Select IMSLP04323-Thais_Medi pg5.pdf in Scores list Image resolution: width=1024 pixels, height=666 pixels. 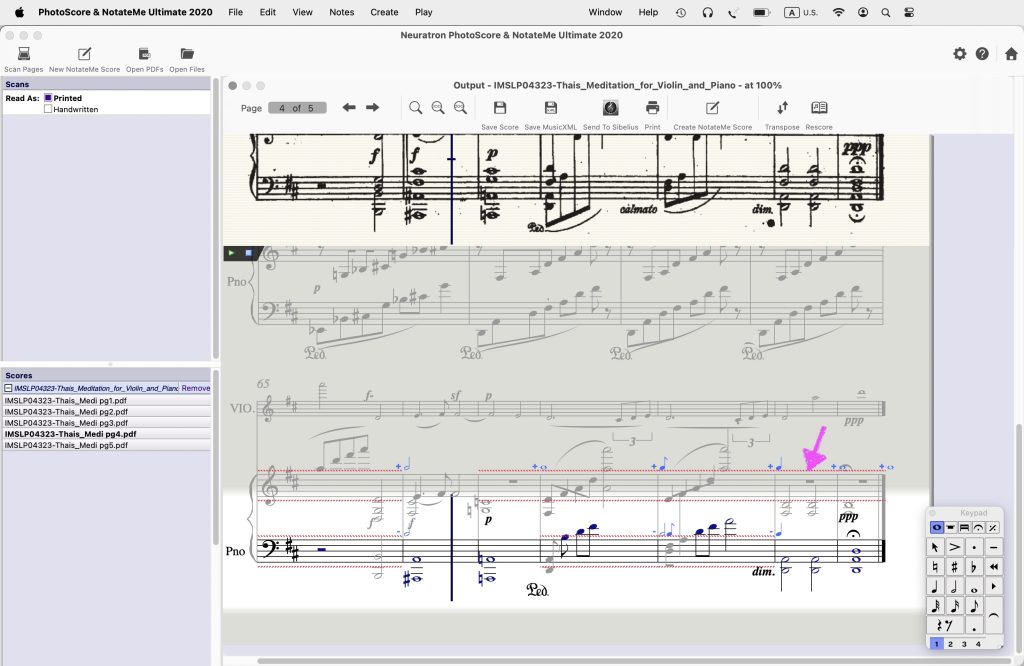coord(66,445)
